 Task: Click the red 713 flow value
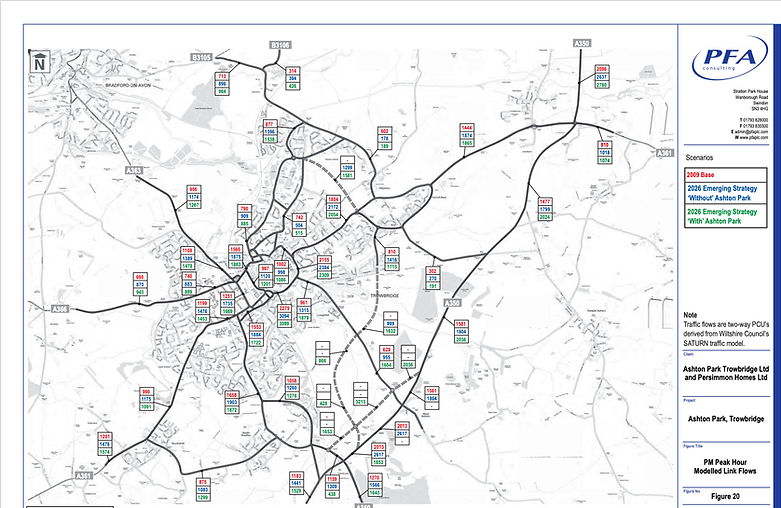coord(222,76)
